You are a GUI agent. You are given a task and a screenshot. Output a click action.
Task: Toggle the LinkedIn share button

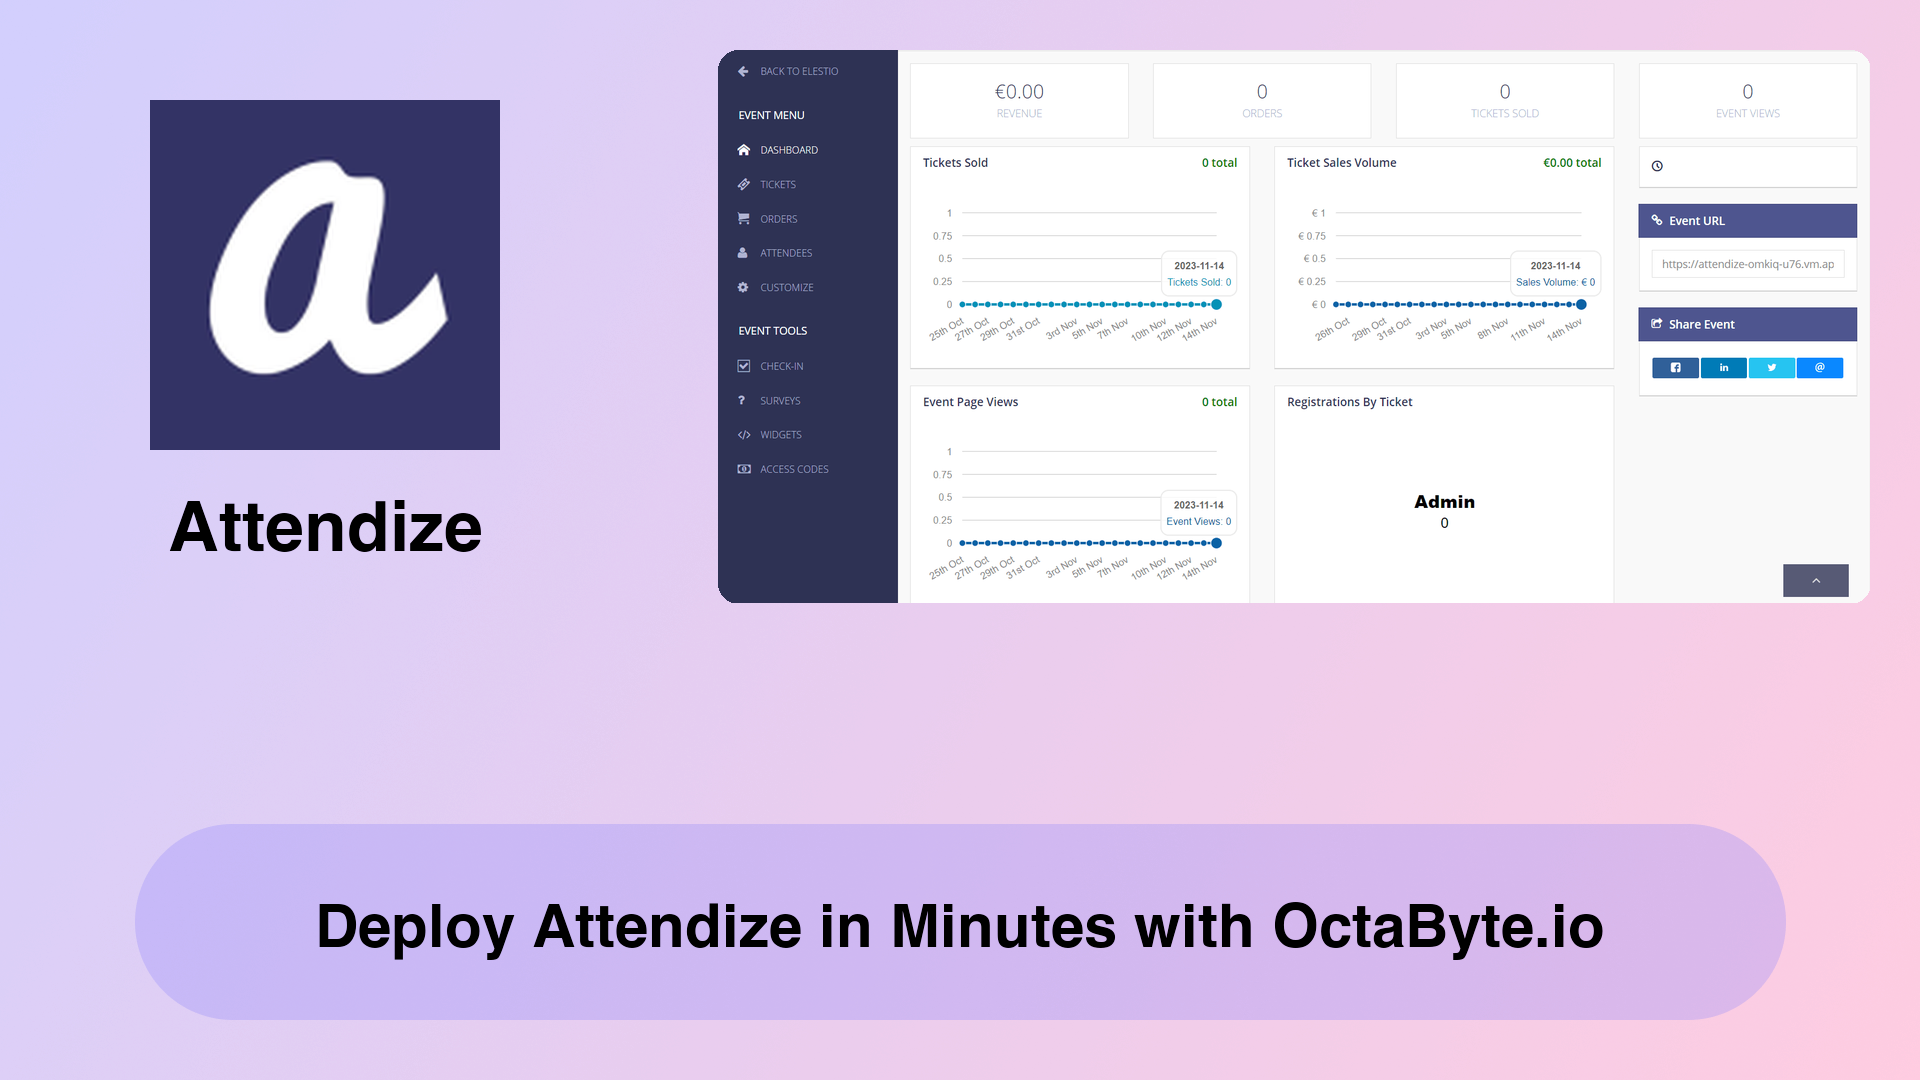[x=1724, y=367]
